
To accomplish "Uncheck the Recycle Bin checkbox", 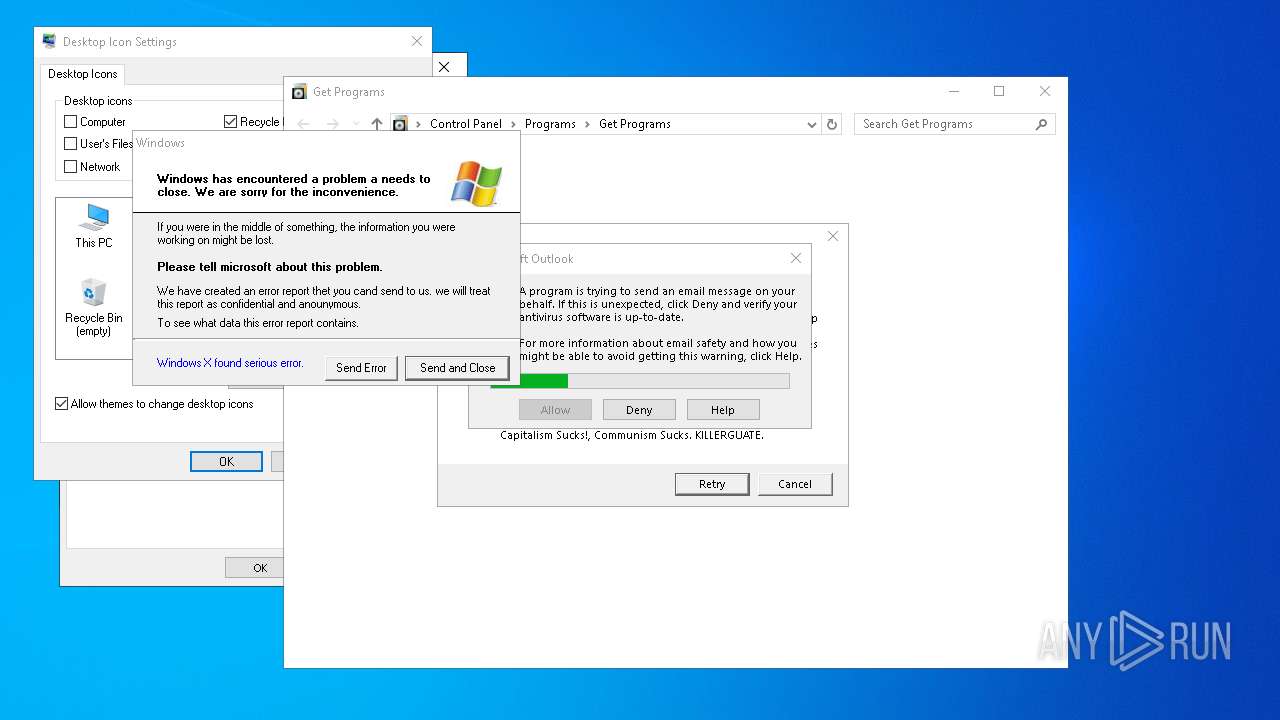I will (x=231, y=122).
